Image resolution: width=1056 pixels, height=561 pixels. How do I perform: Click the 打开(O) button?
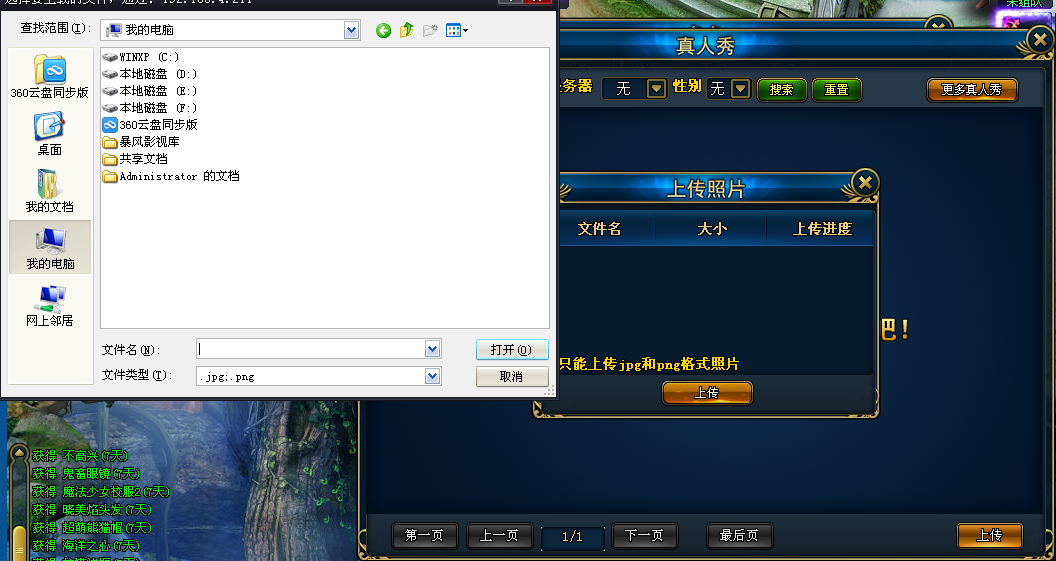pyautogui.click(x=512, y=350)
